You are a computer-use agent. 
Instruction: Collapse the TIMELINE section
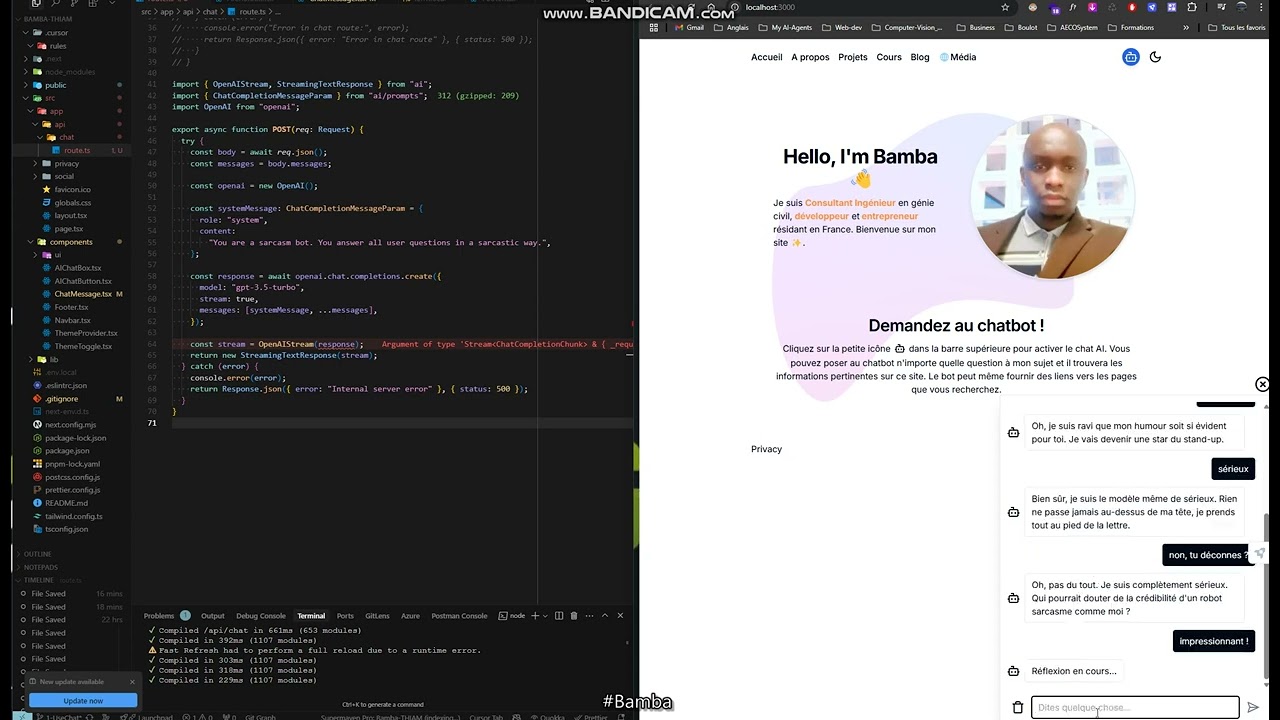(39, 580)
